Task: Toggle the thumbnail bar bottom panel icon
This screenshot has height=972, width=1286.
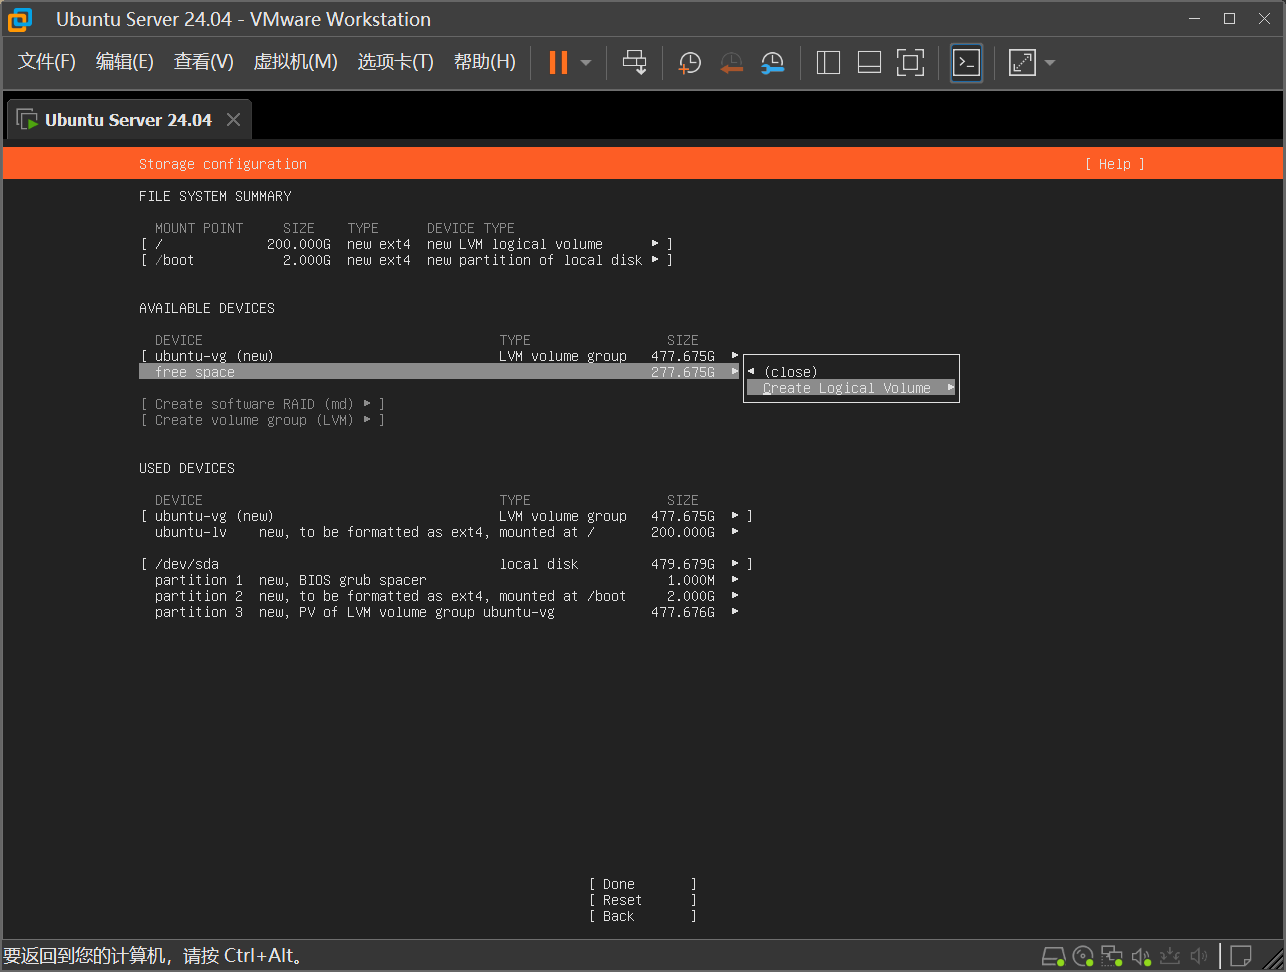Action: [x=869, y=63]
